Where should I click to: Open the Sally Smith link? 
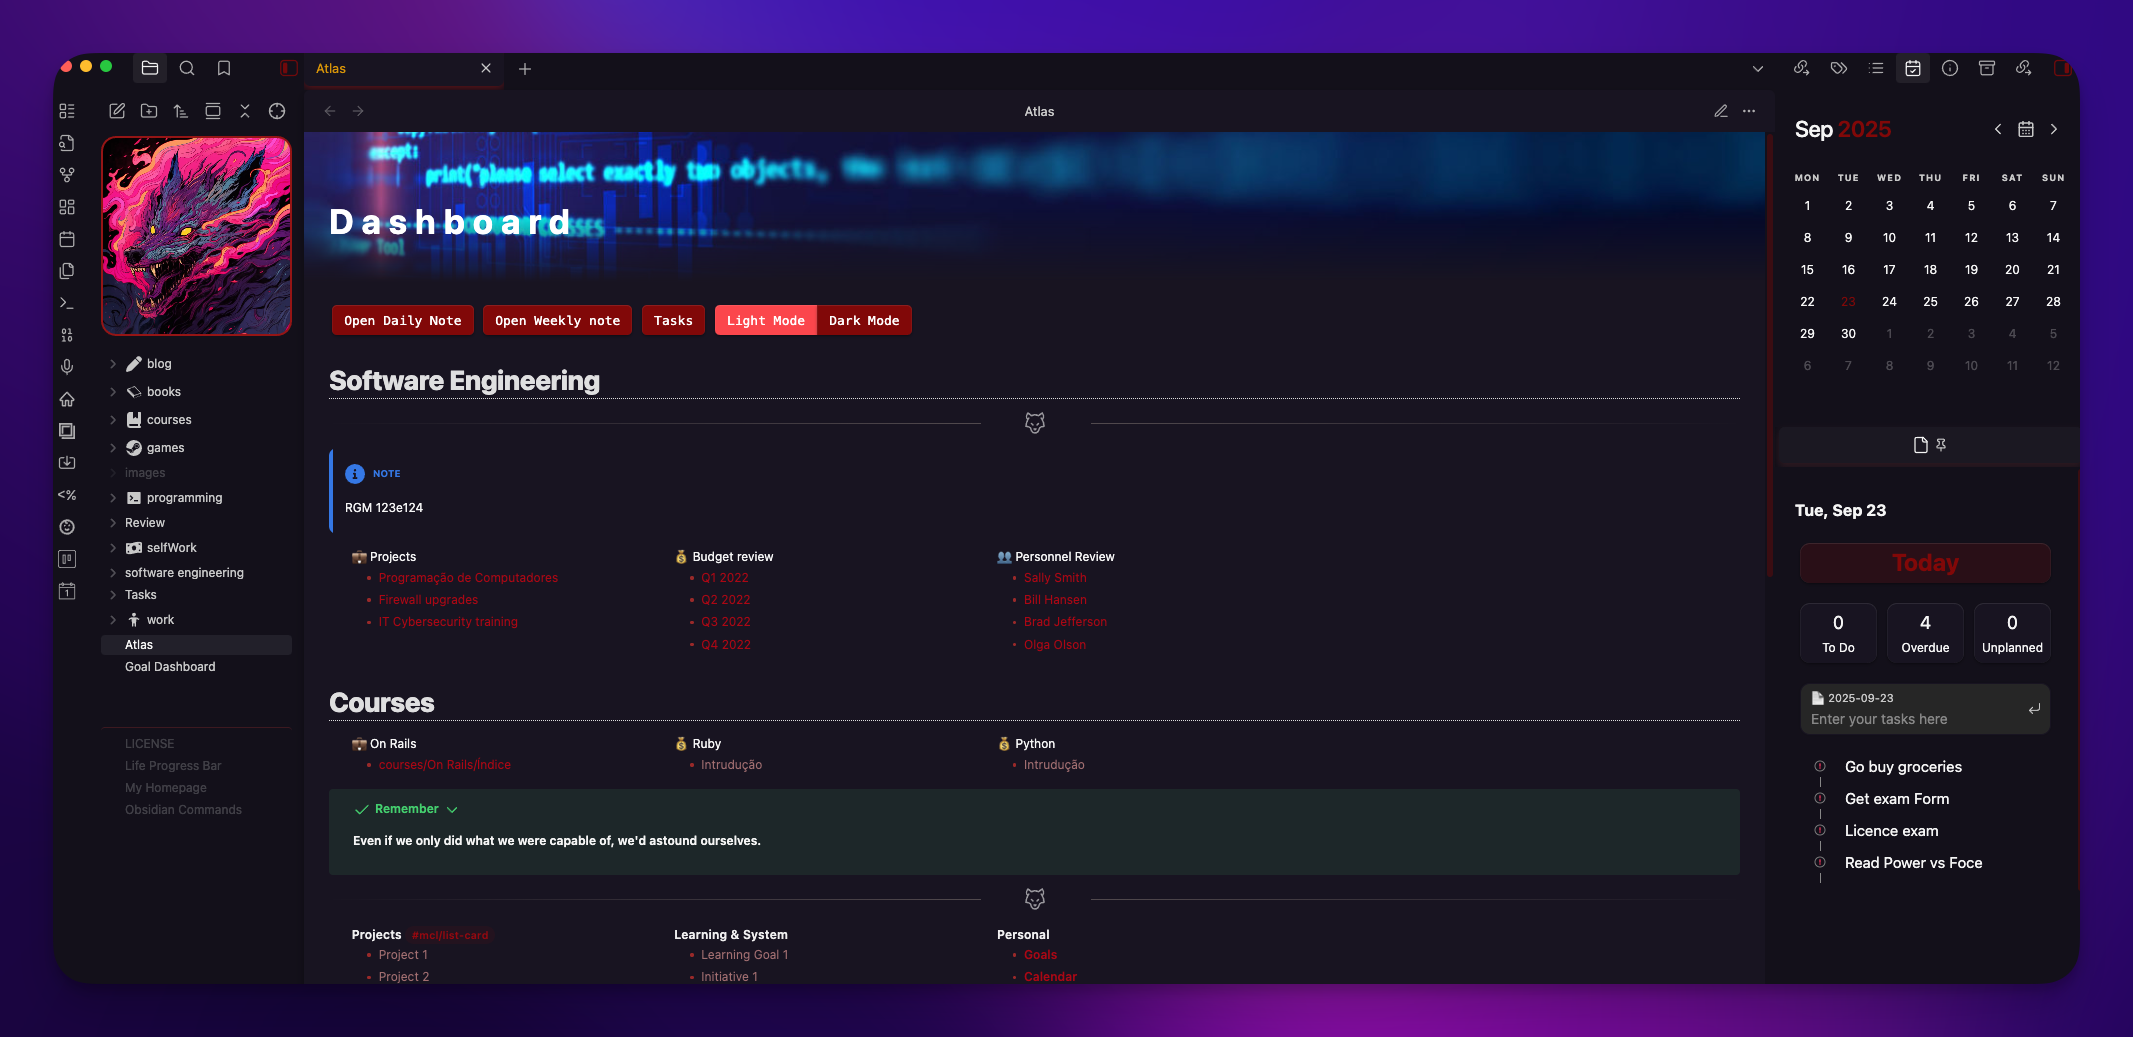1055,578
